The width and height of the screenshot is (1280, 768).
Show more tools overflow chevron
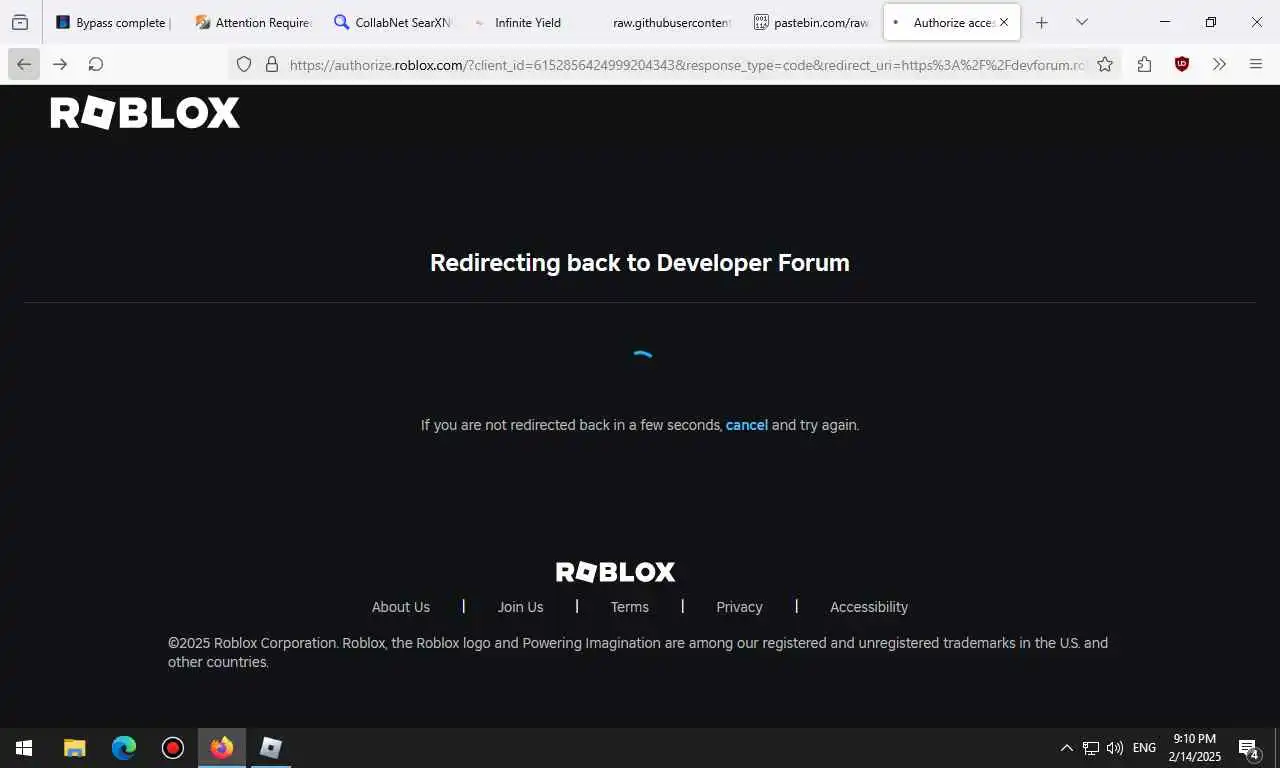click(1219, 64)
